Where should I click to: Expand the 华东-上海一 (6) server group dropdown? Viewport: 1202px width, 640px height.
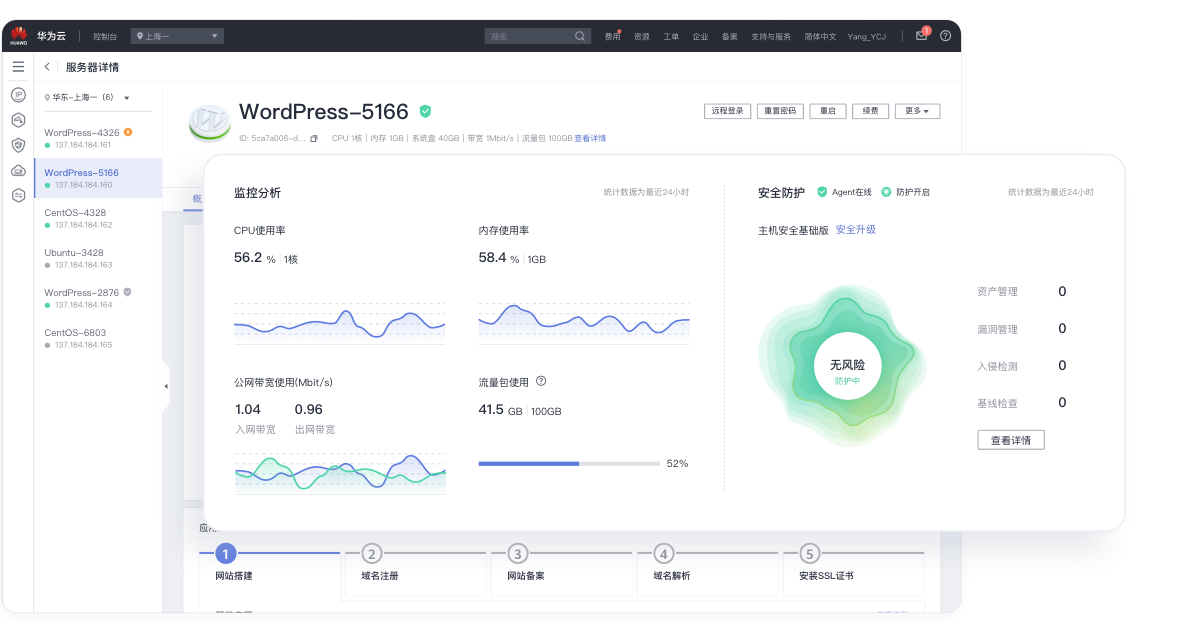[x=88, y=97]
